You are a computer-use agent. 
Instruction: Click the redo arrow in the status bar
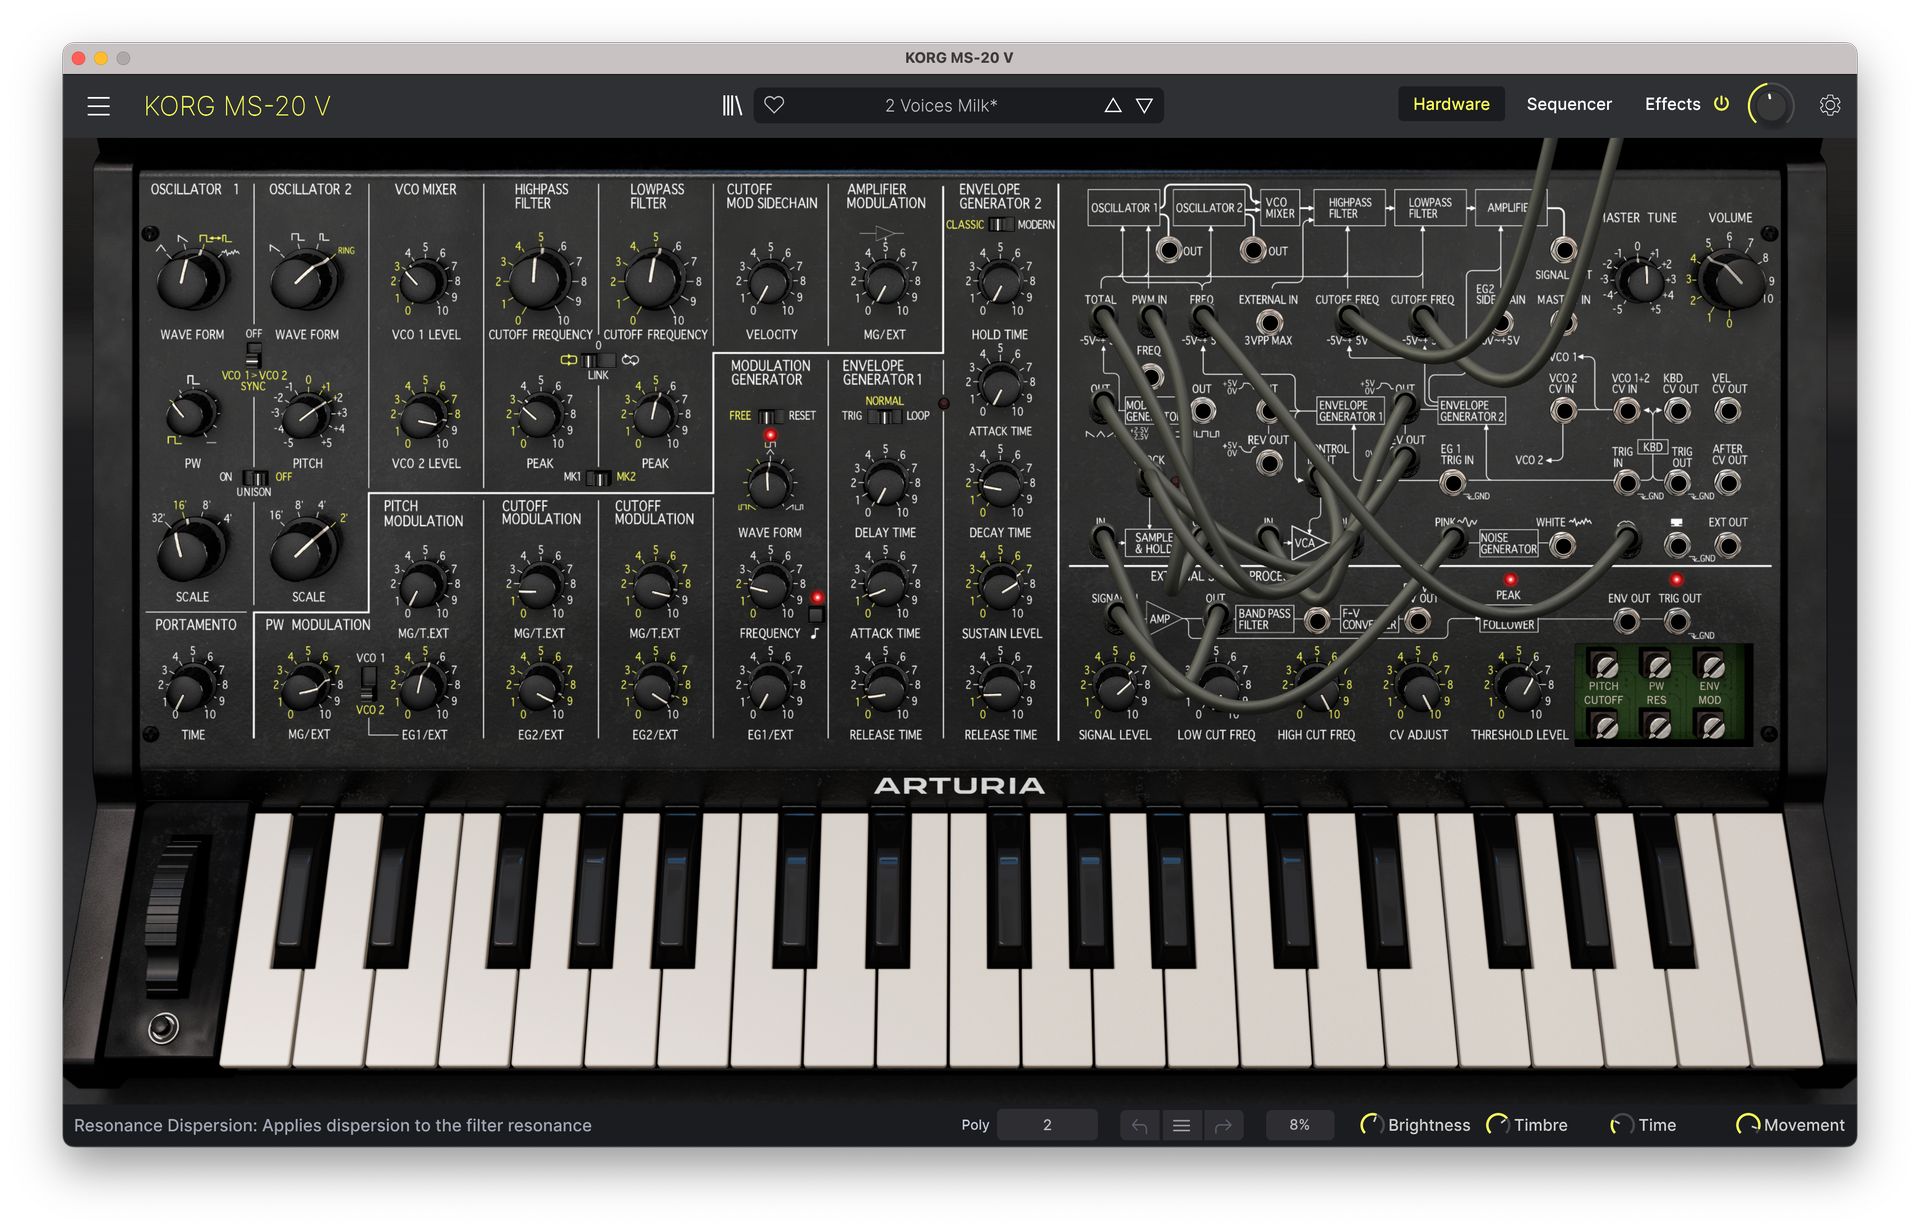point(1223,1125)
